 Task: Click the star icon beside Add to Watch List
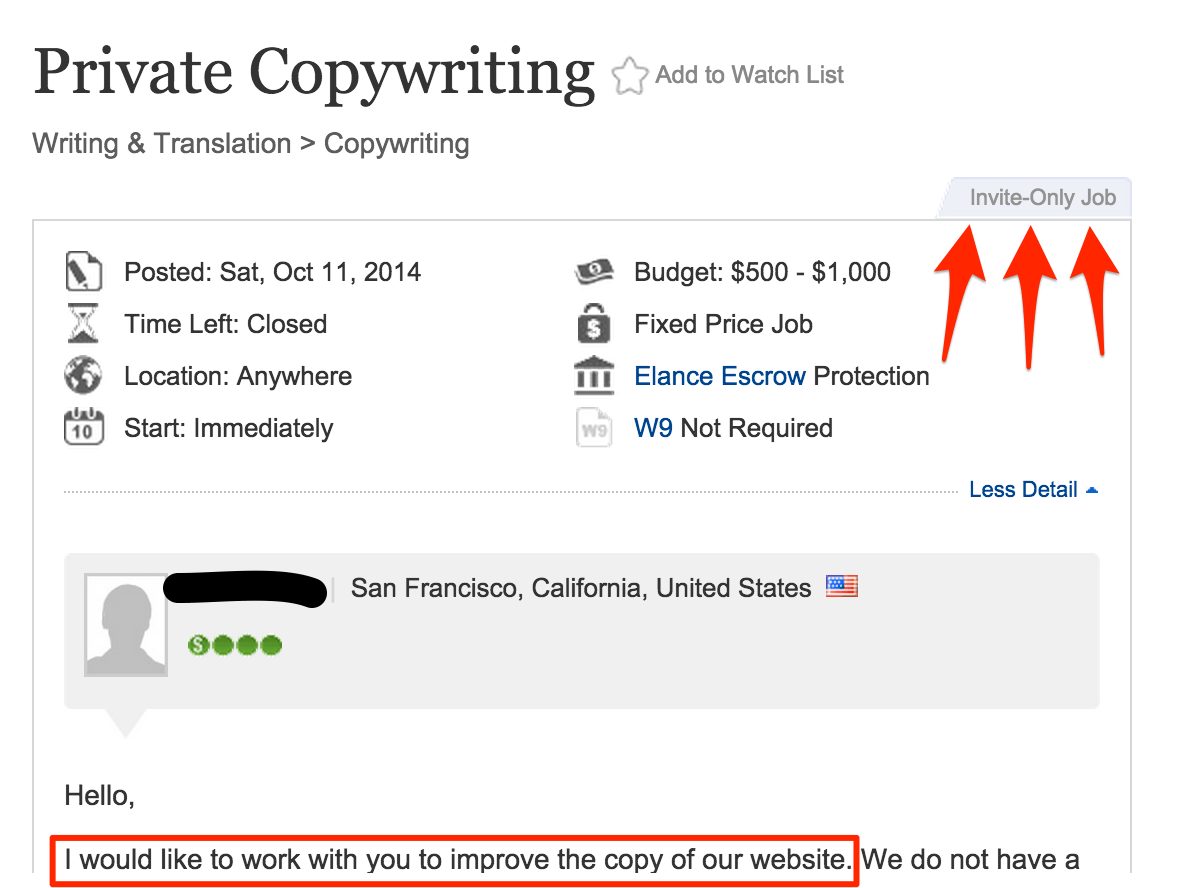(x=629, y=76)
